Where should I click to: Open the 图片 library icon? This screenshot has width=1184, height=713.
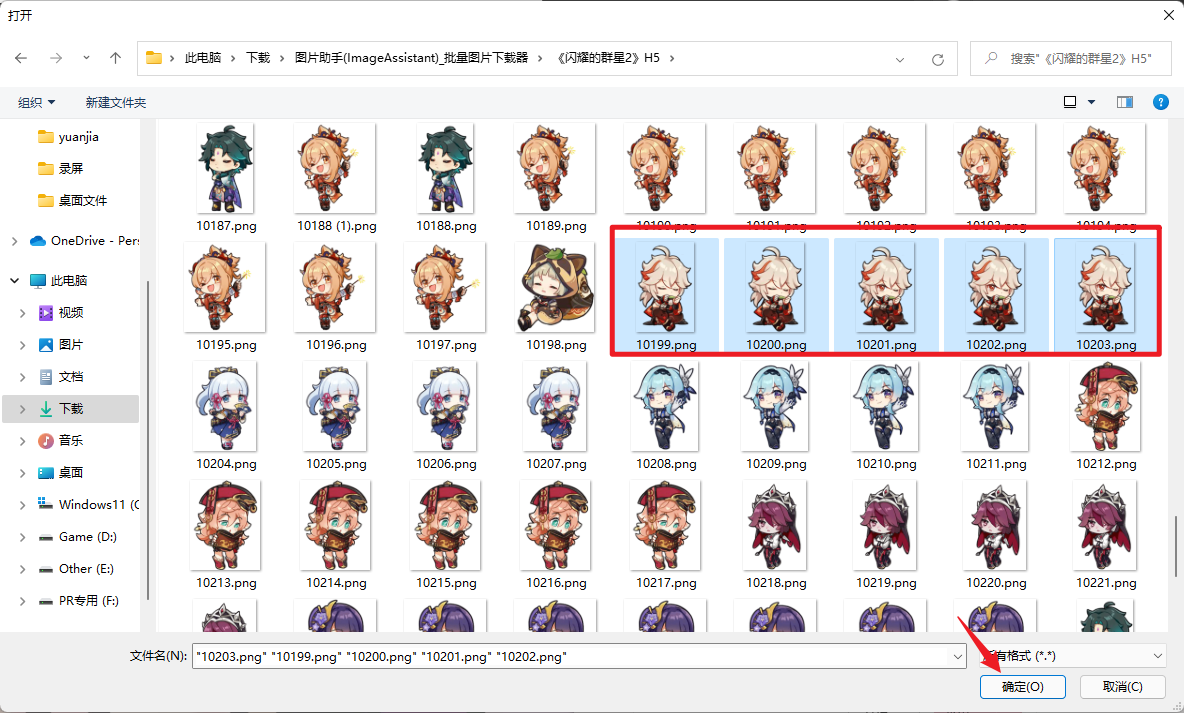45,344
